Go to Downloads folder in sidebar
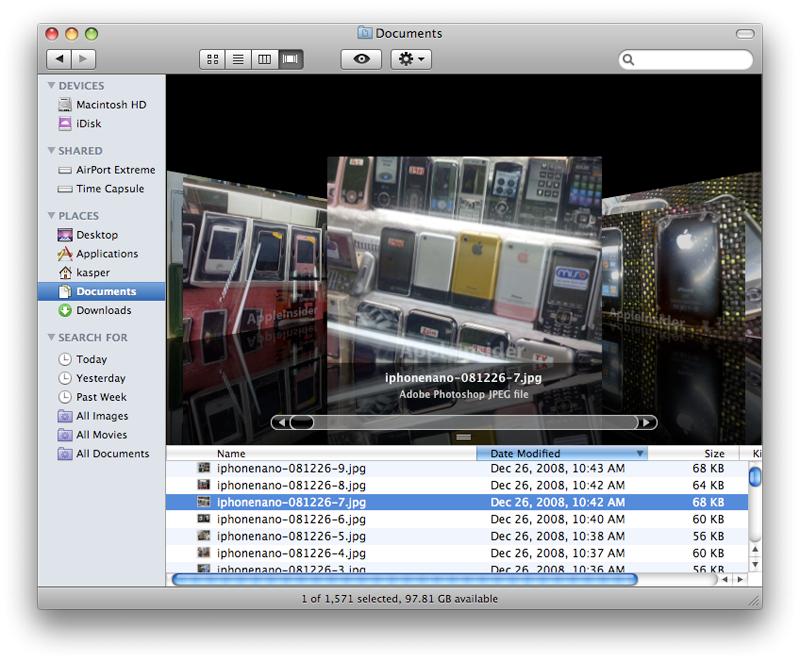The image size is (800, 661). click(103, 310)
